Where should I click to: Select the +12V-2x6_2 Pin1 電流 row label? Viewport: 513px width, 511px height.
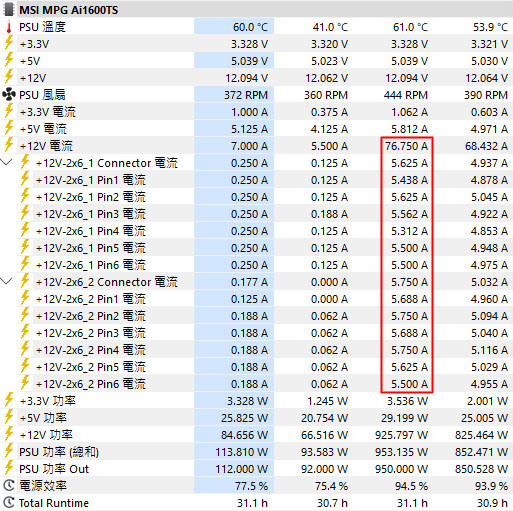(x=91, y=299)
